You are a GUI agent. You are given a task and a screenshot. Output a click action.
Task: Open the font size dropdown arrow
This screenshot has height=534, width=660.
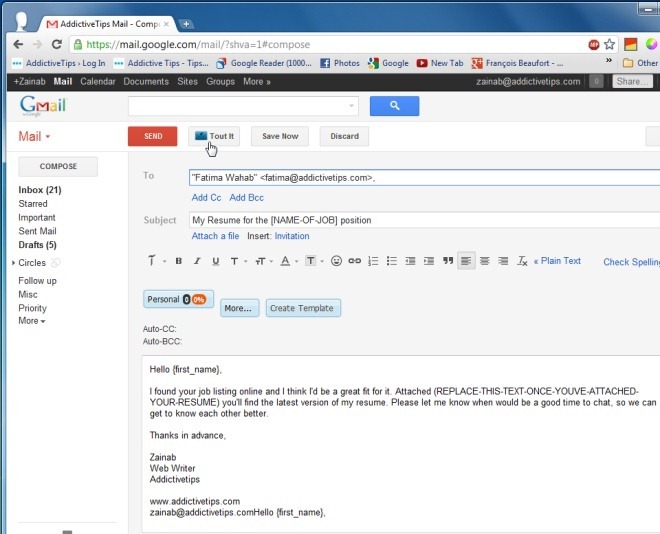271,261
